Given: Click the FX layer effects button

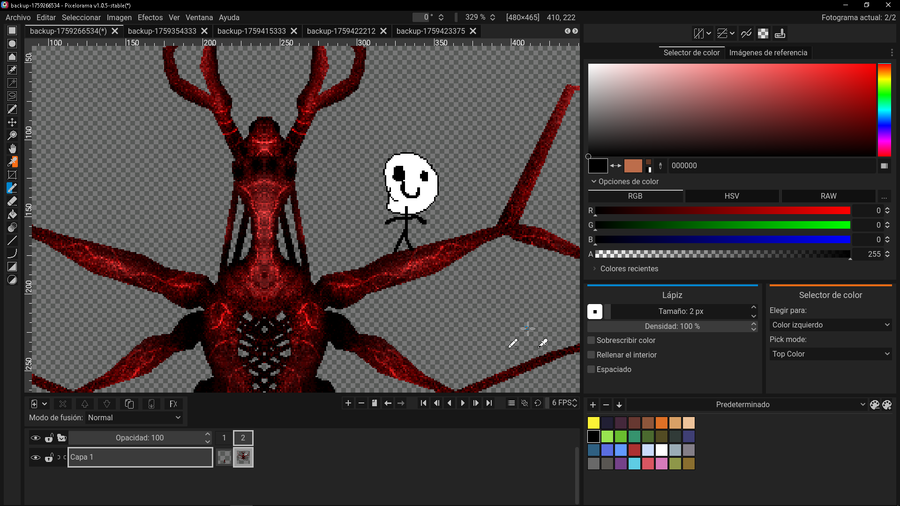Looking at the screenshot, I should (x=173, y=404).
